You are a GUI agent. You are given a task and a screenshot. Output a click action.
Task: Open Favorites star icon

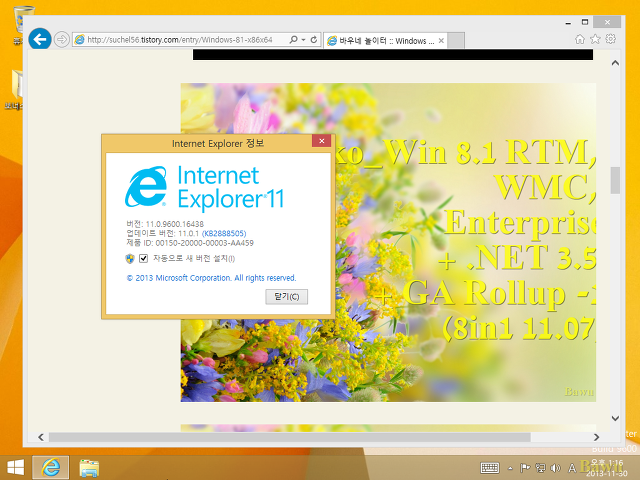click(595, 39)
